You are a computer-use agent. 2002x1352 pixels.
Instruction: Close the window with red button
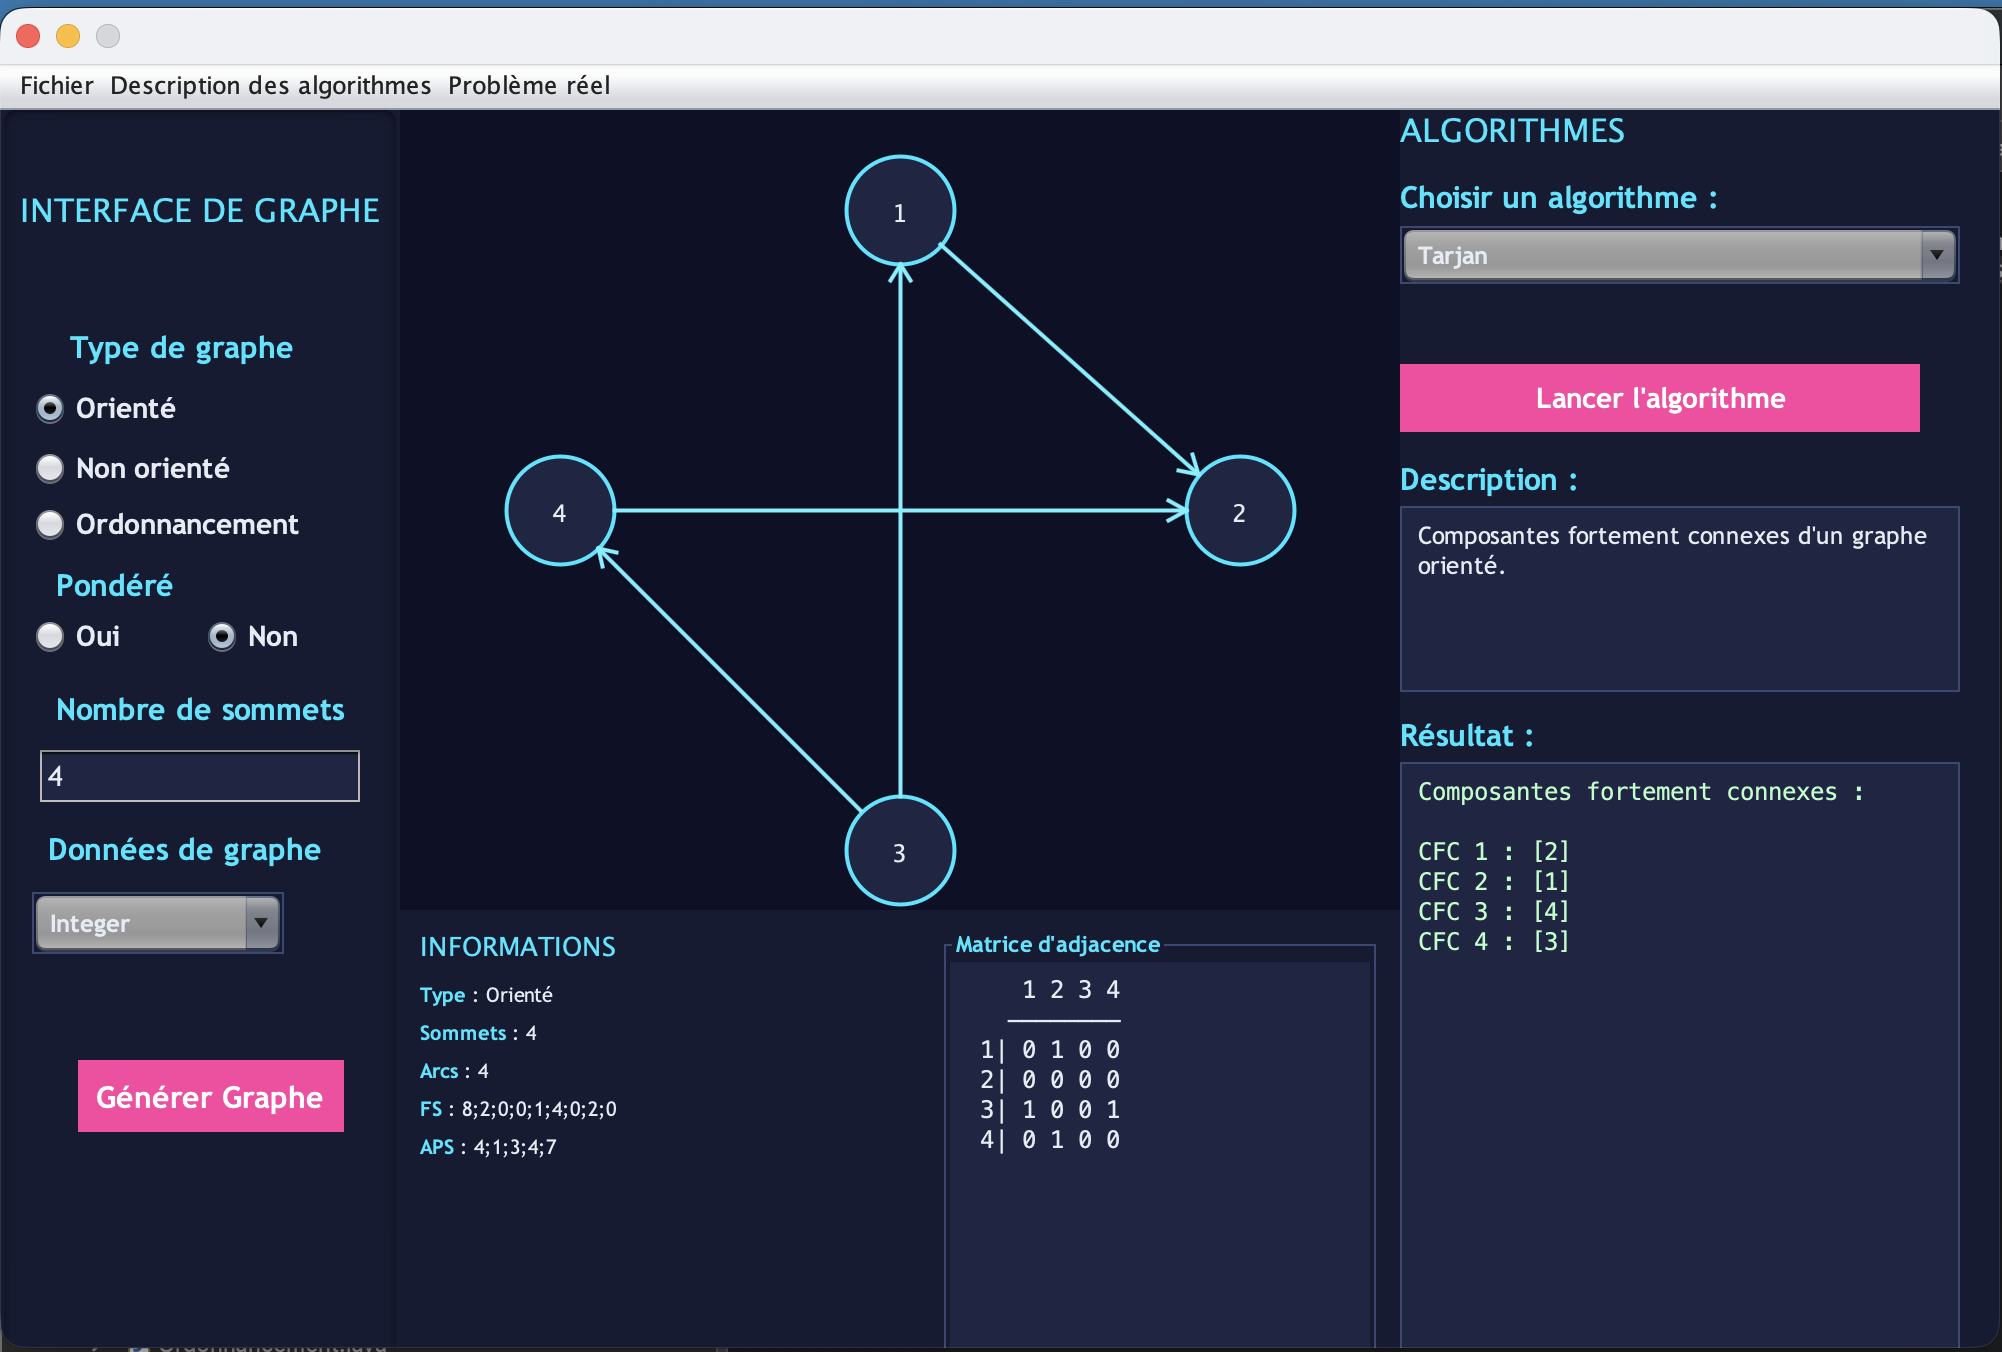click(x=28, y=36)
